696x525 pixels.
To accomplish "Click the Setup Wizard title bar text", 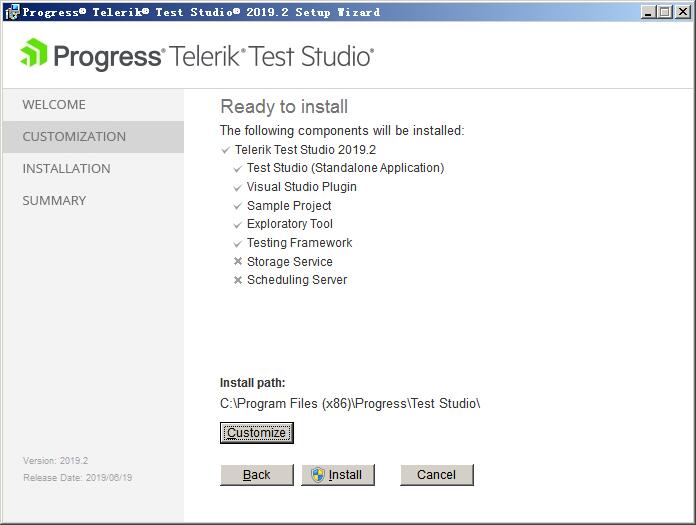I will point(201,12).
